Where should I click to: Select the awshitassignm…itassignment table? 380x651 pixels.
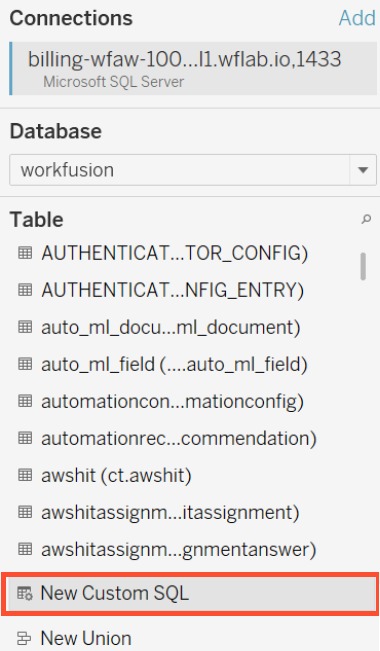click(170, 512)
